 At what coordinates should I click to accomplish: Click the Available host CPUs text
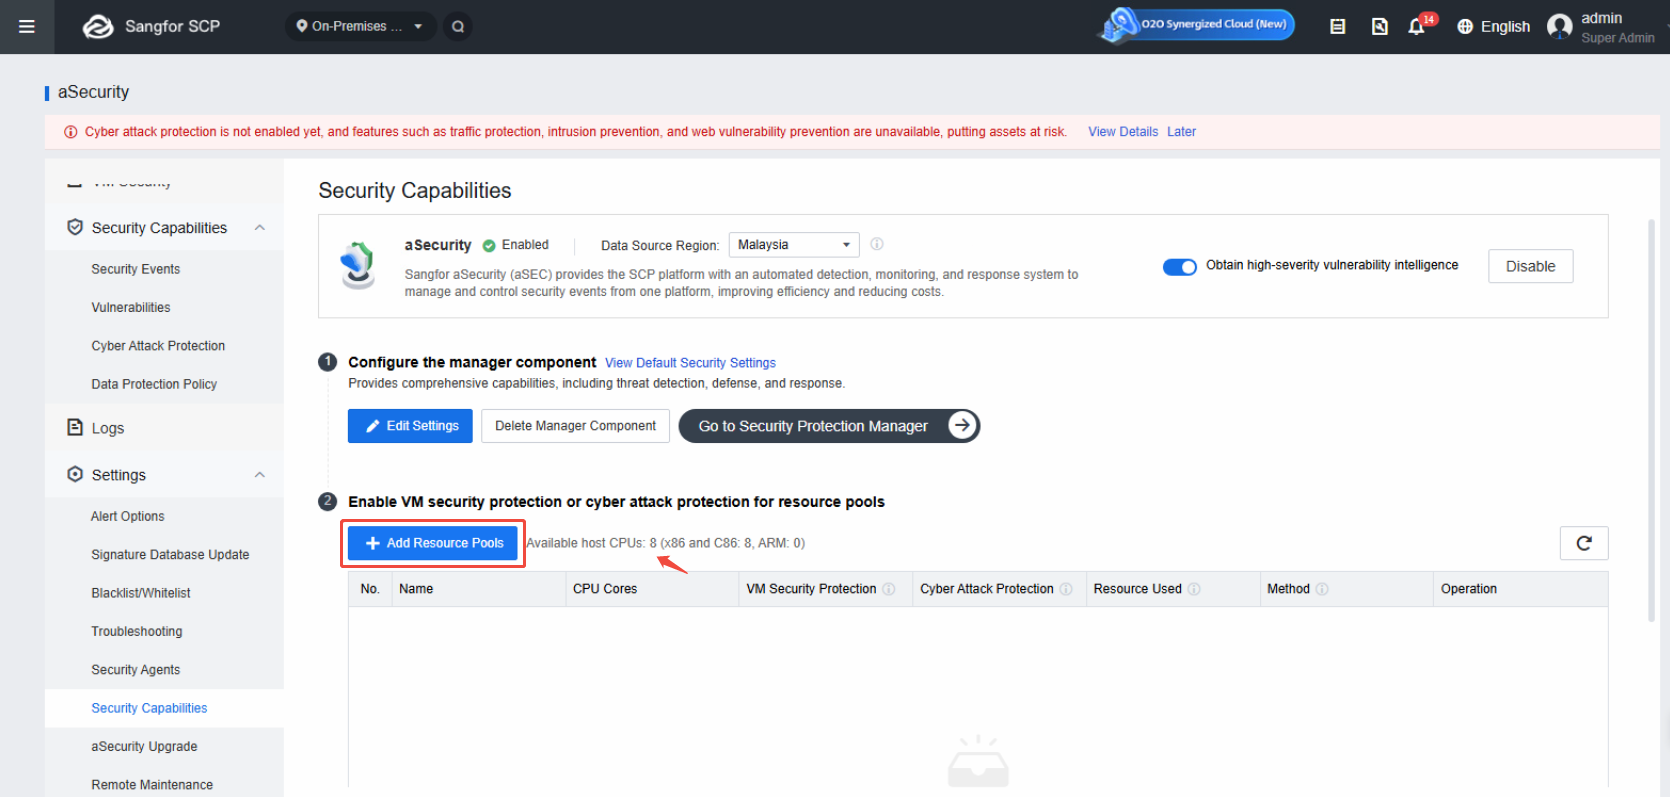[665, 543]
